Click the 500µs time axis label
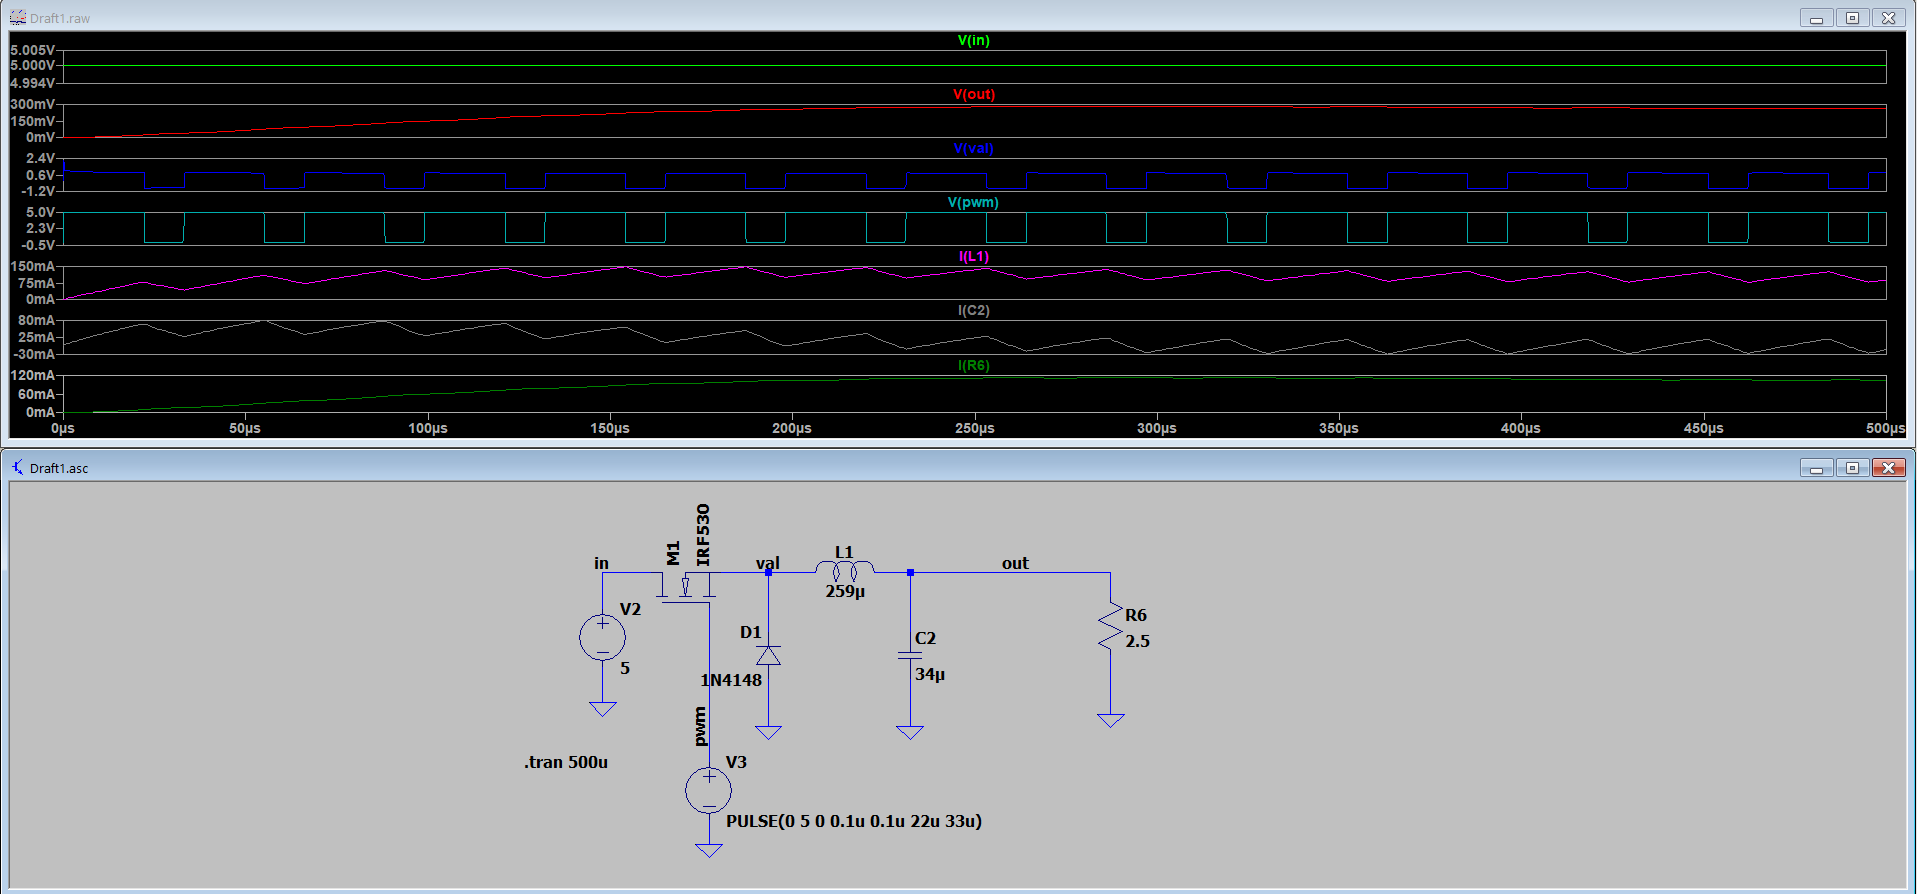This screenshot has height=894, width=1918. [1885, 428]
